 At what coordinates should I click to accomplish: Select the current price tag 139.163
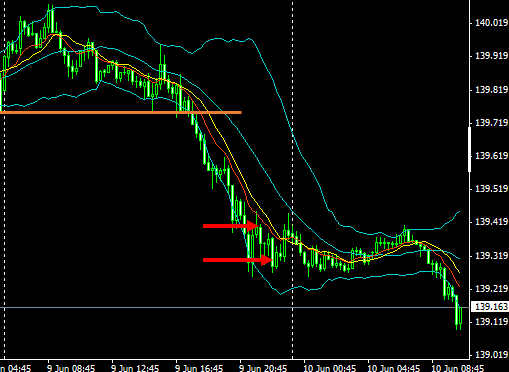[490, 307]
